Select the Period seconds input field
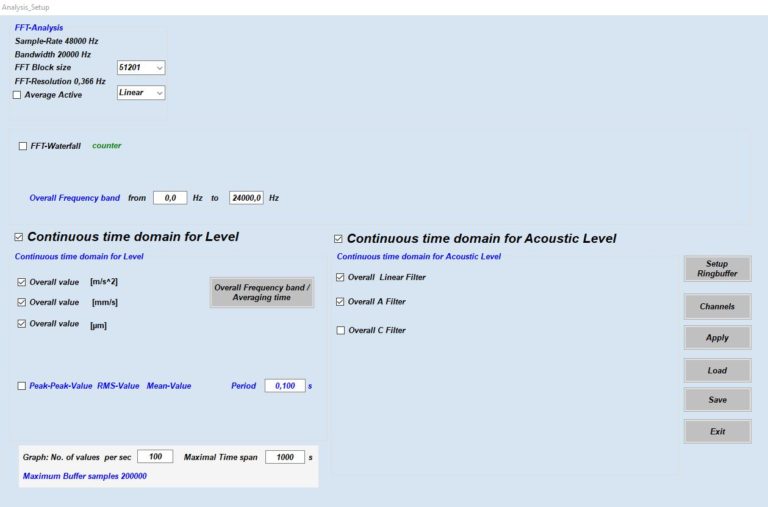Screen dimensions: 768x507 coord(284,386)
